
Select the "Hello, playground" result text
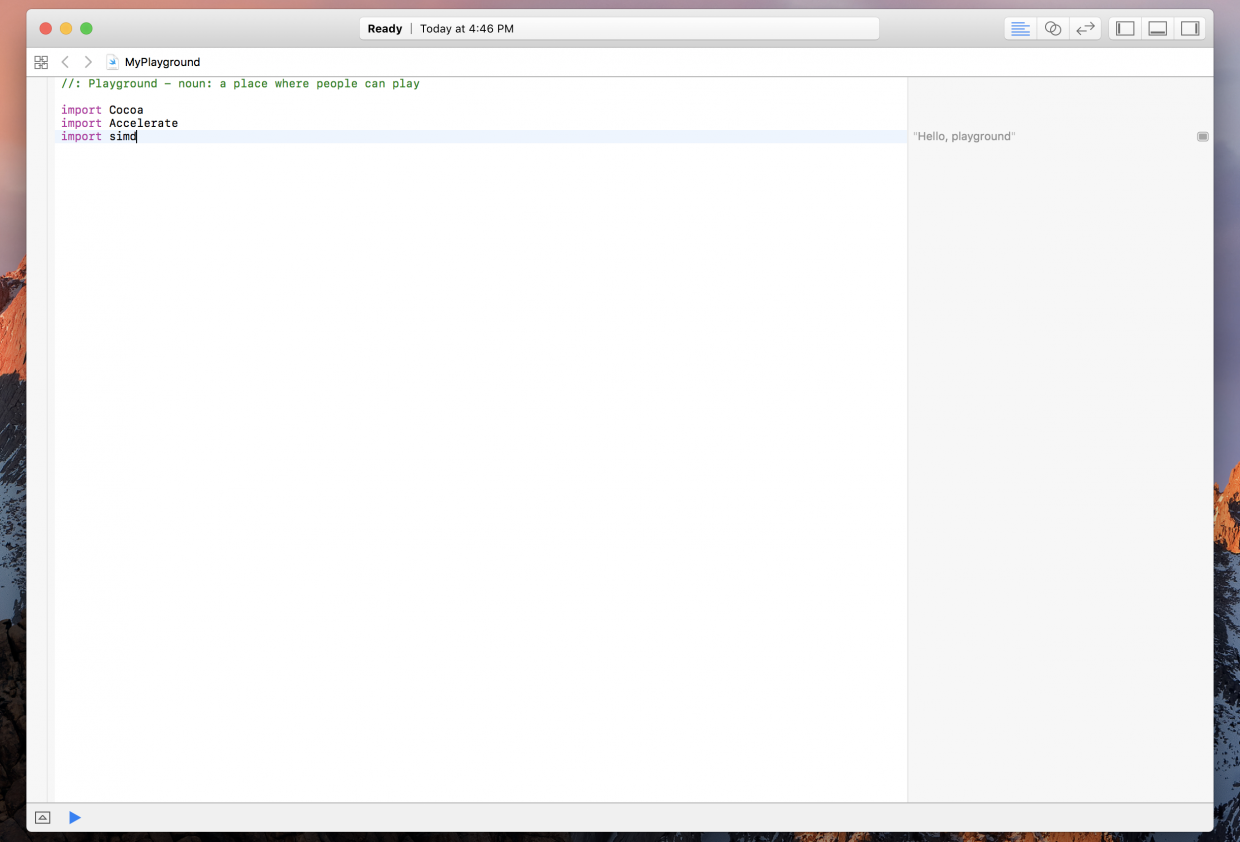coord(964,136)
